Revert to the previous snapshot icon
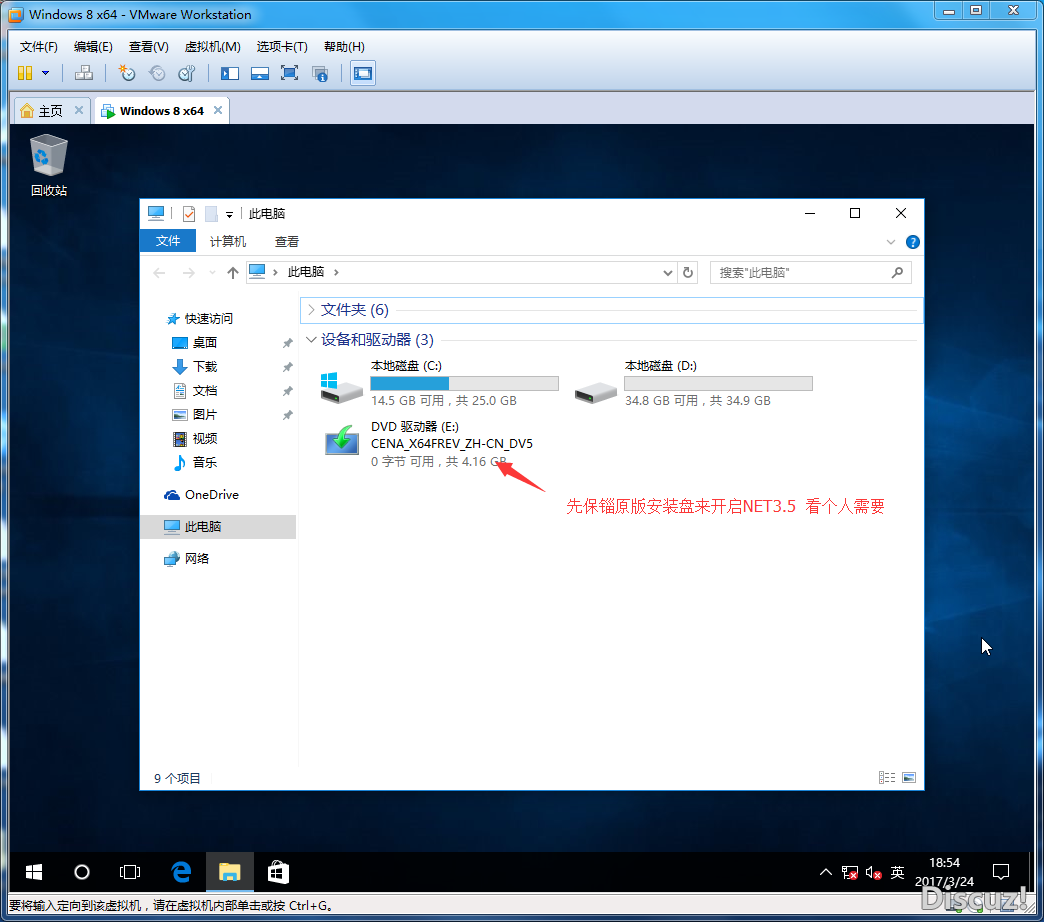Screen dimensions: 1044x922 point(157,73)
